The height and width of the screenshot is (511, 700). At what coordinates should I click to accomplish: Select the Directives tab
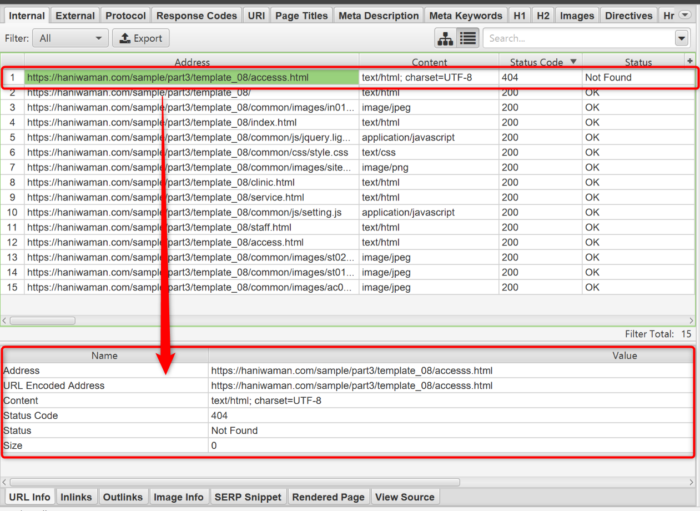(x=628, y=16)
